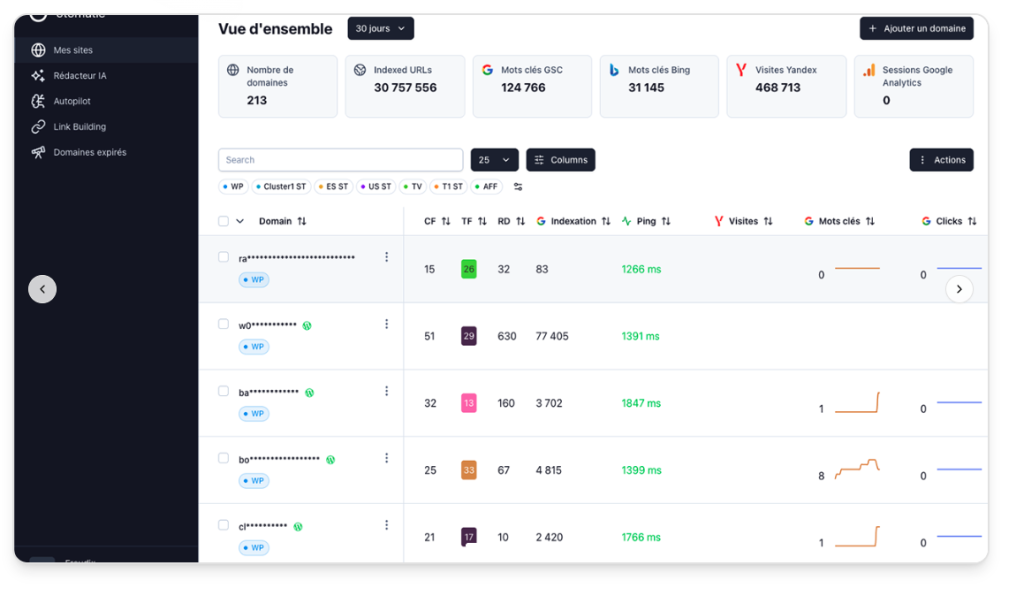1024x611 pixels.
Task: Select checkbox for the w0*** domain row
Action: click(x=223, y=324)
